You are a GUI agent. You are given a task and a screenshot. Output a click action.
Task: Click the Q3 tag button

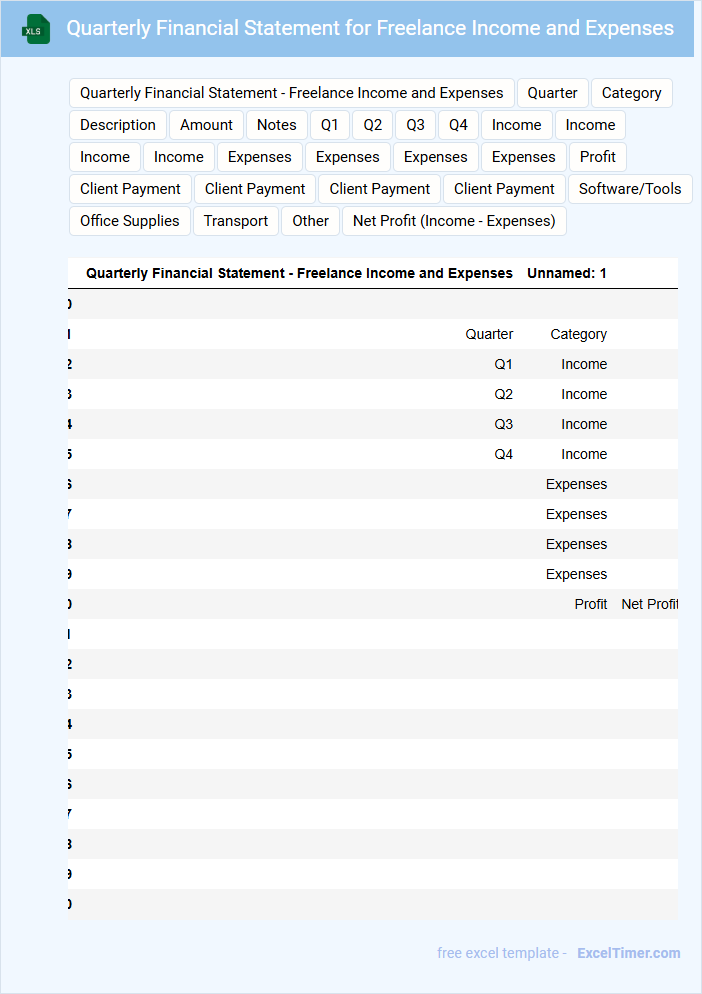pos(415,125)
